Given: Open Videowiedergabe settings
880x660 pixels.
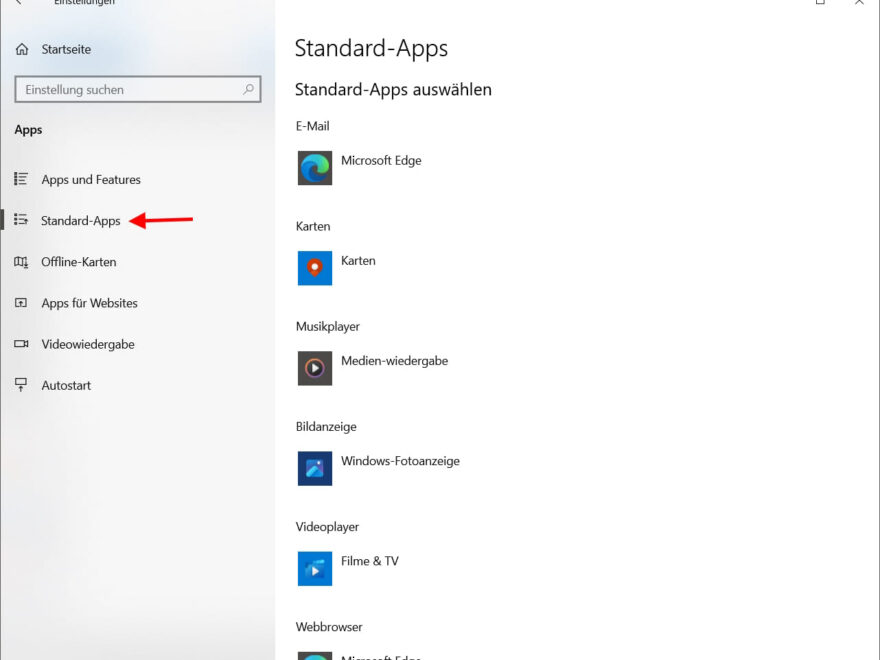Looking at the screenshot, I should pos(88,344).
